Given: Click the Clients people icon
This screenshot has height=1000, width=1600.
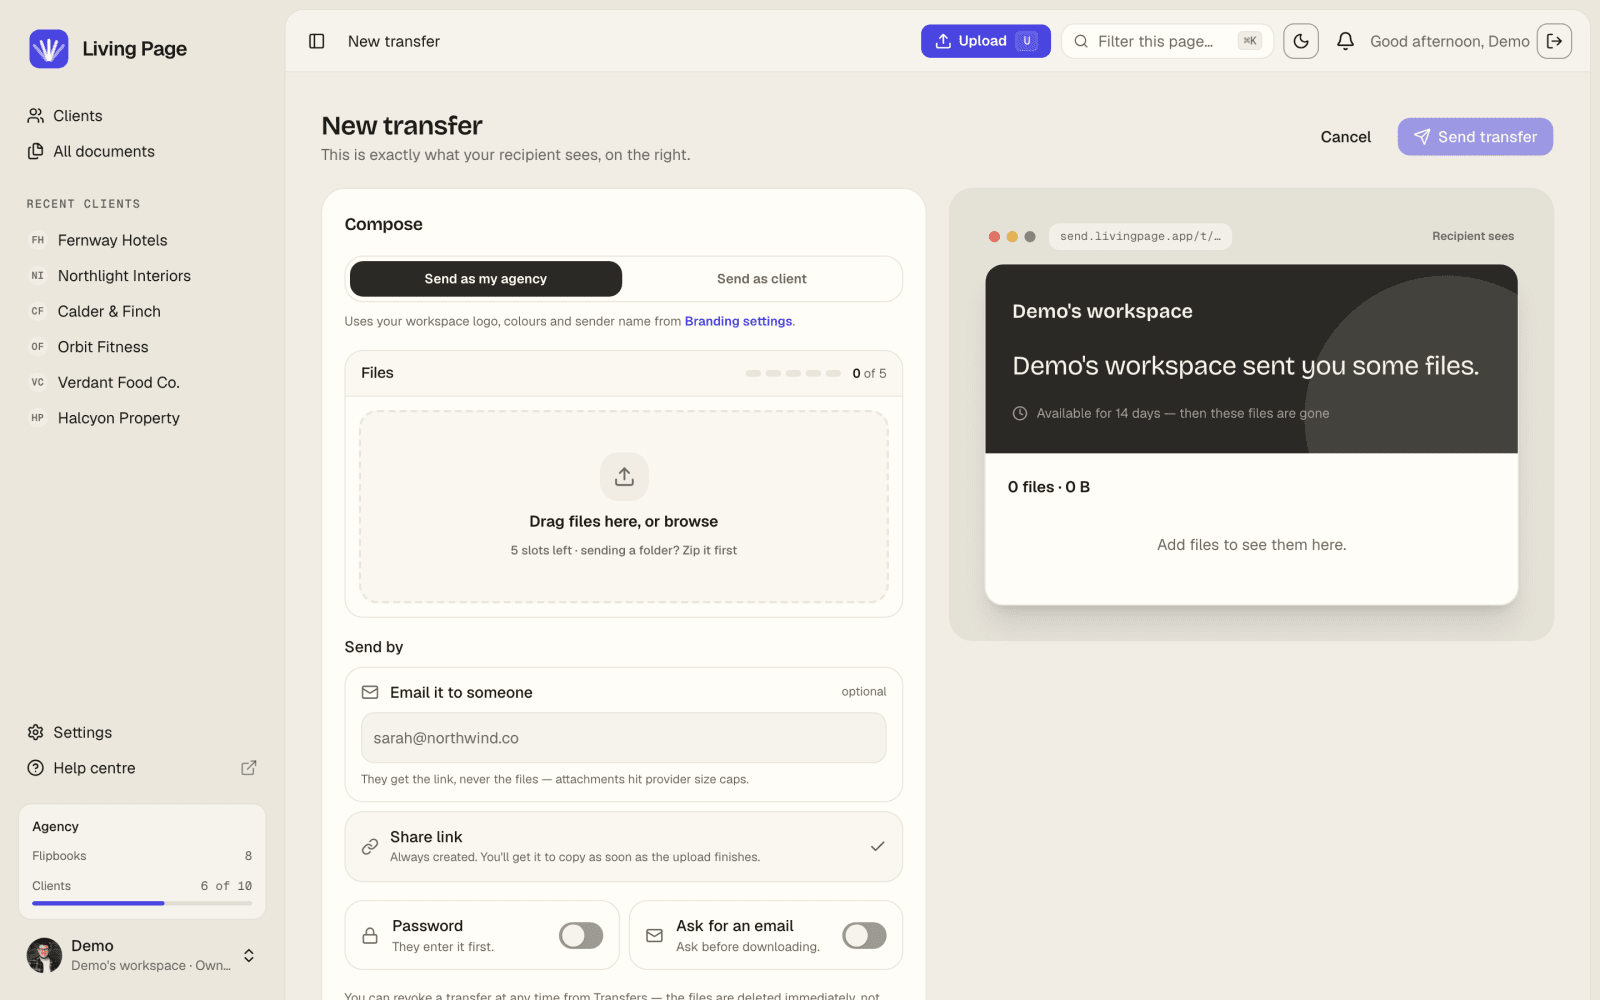Looking at the screenshot, I should click(36, 116).
